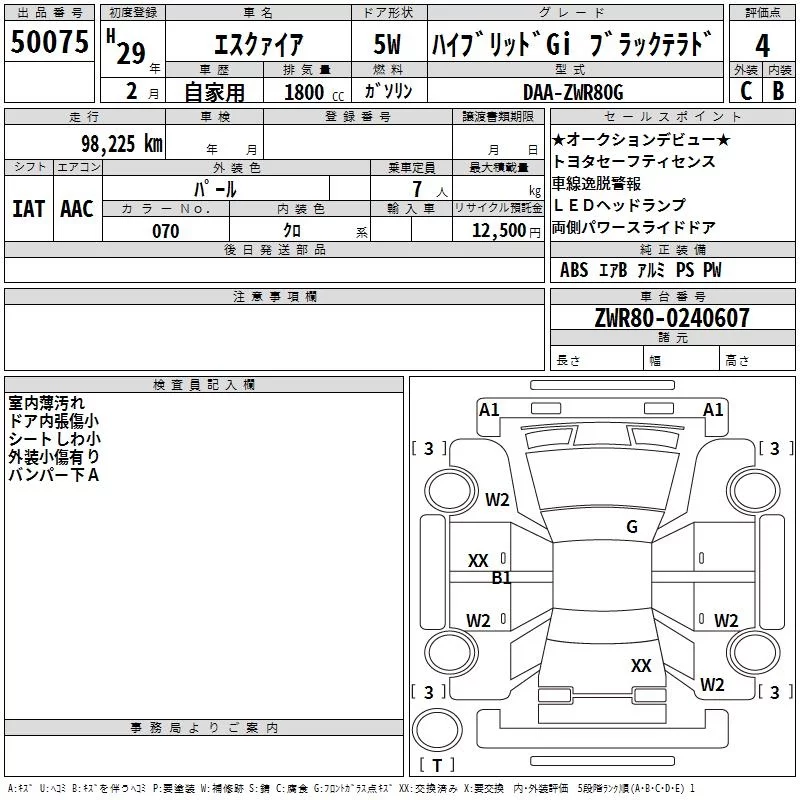Screen dimensions: 800x800
Task: Select sales point ★オークションデビュー★
Action: (641, 139)
